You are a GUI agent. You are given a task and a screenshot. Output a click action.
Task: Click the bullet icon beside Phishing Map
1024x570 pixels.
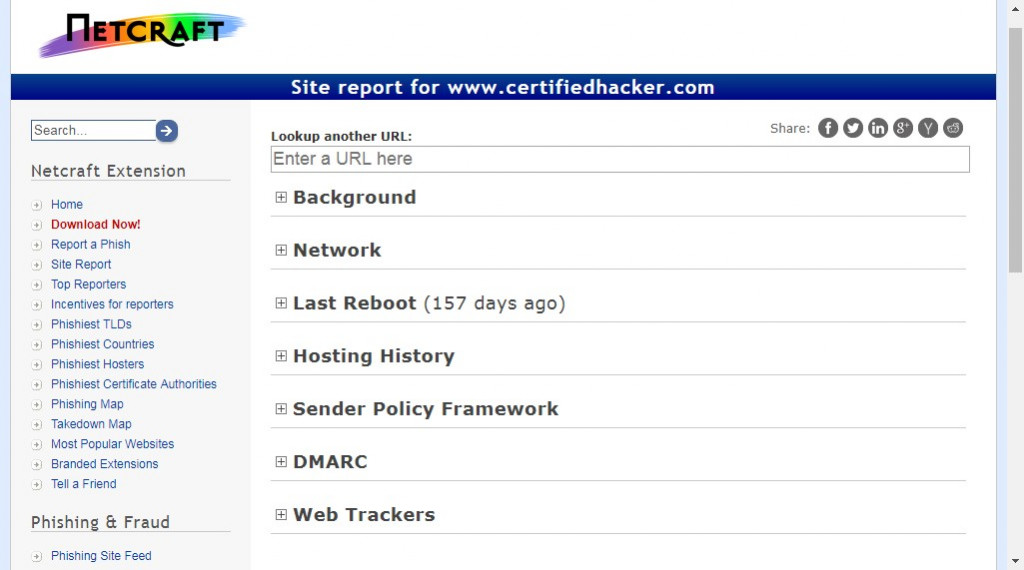click(x=37, y=405)
